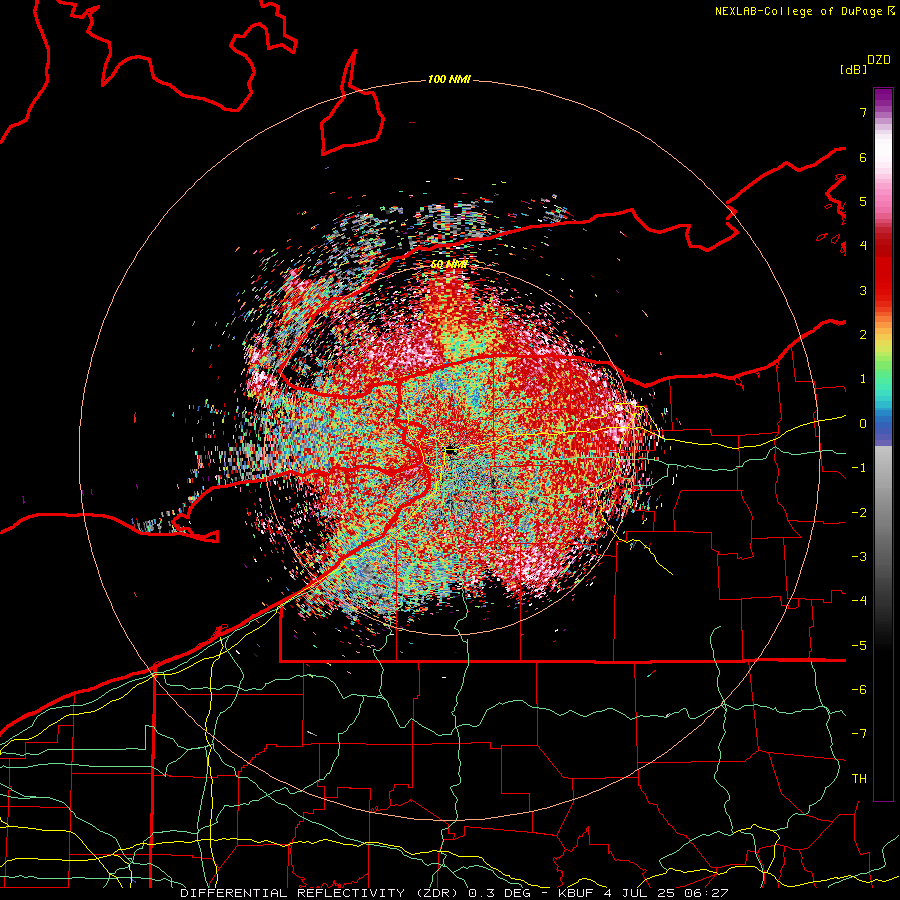Click the [dB] unit label

[853, 69]
